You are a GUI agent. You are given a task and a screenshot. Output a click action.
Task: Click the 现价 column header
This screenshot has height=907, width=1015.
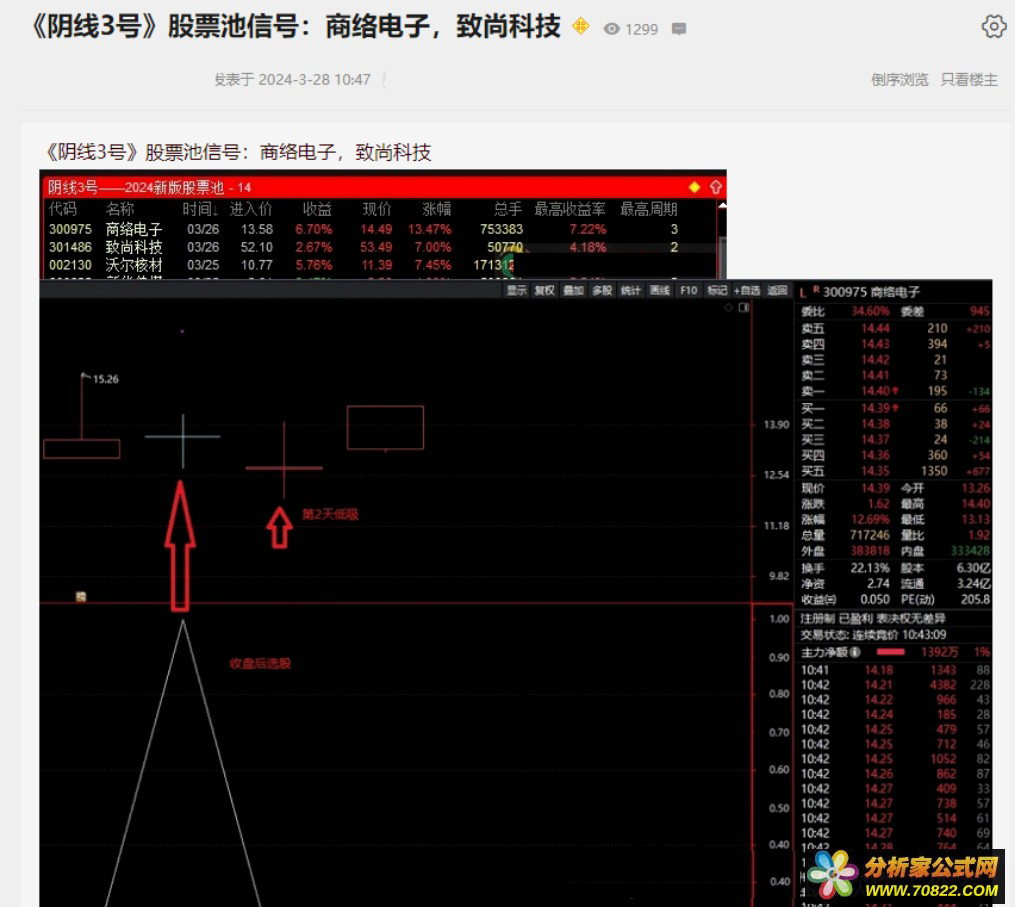[377, 209]
